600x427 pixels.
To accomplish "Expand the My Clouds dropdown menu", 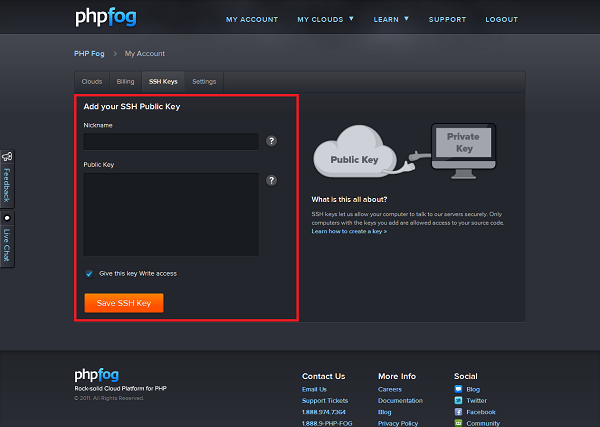I will coord(325,19).
